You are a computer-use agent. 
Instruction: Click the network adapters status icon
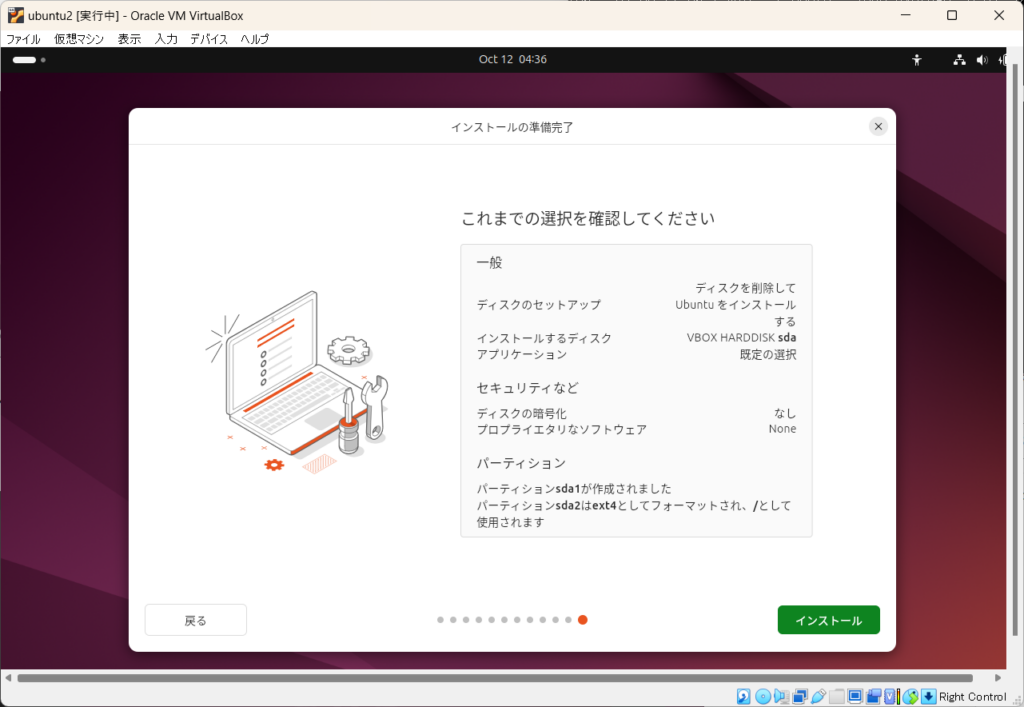pyautogui.click(x=800, y=697)
